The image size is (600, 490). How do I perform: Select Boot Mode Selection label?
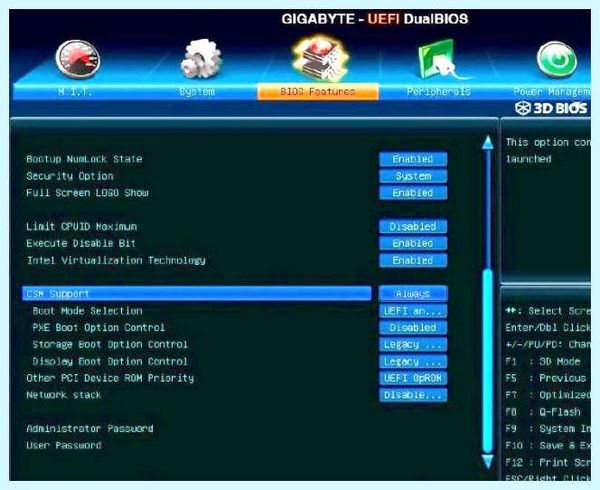click(x=87, y=311)
